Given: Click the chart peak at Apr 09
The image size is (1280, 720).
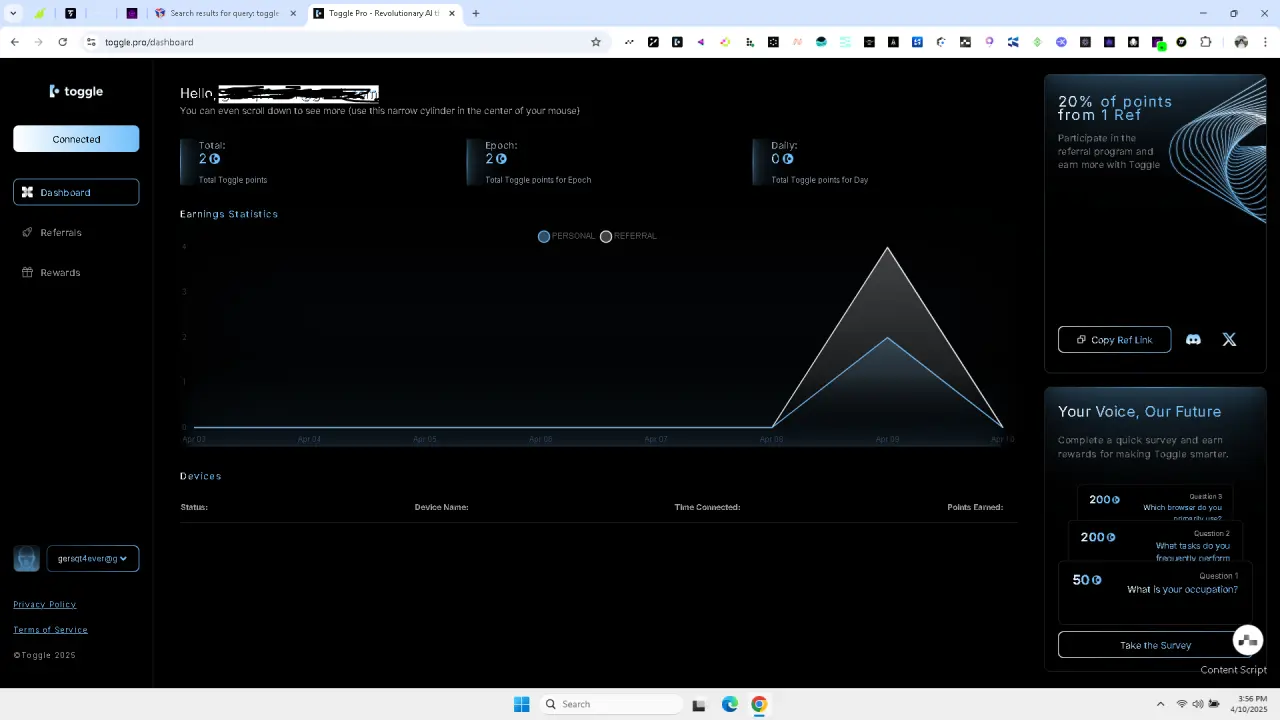Looking at the screenshot, I should [887, 247].
